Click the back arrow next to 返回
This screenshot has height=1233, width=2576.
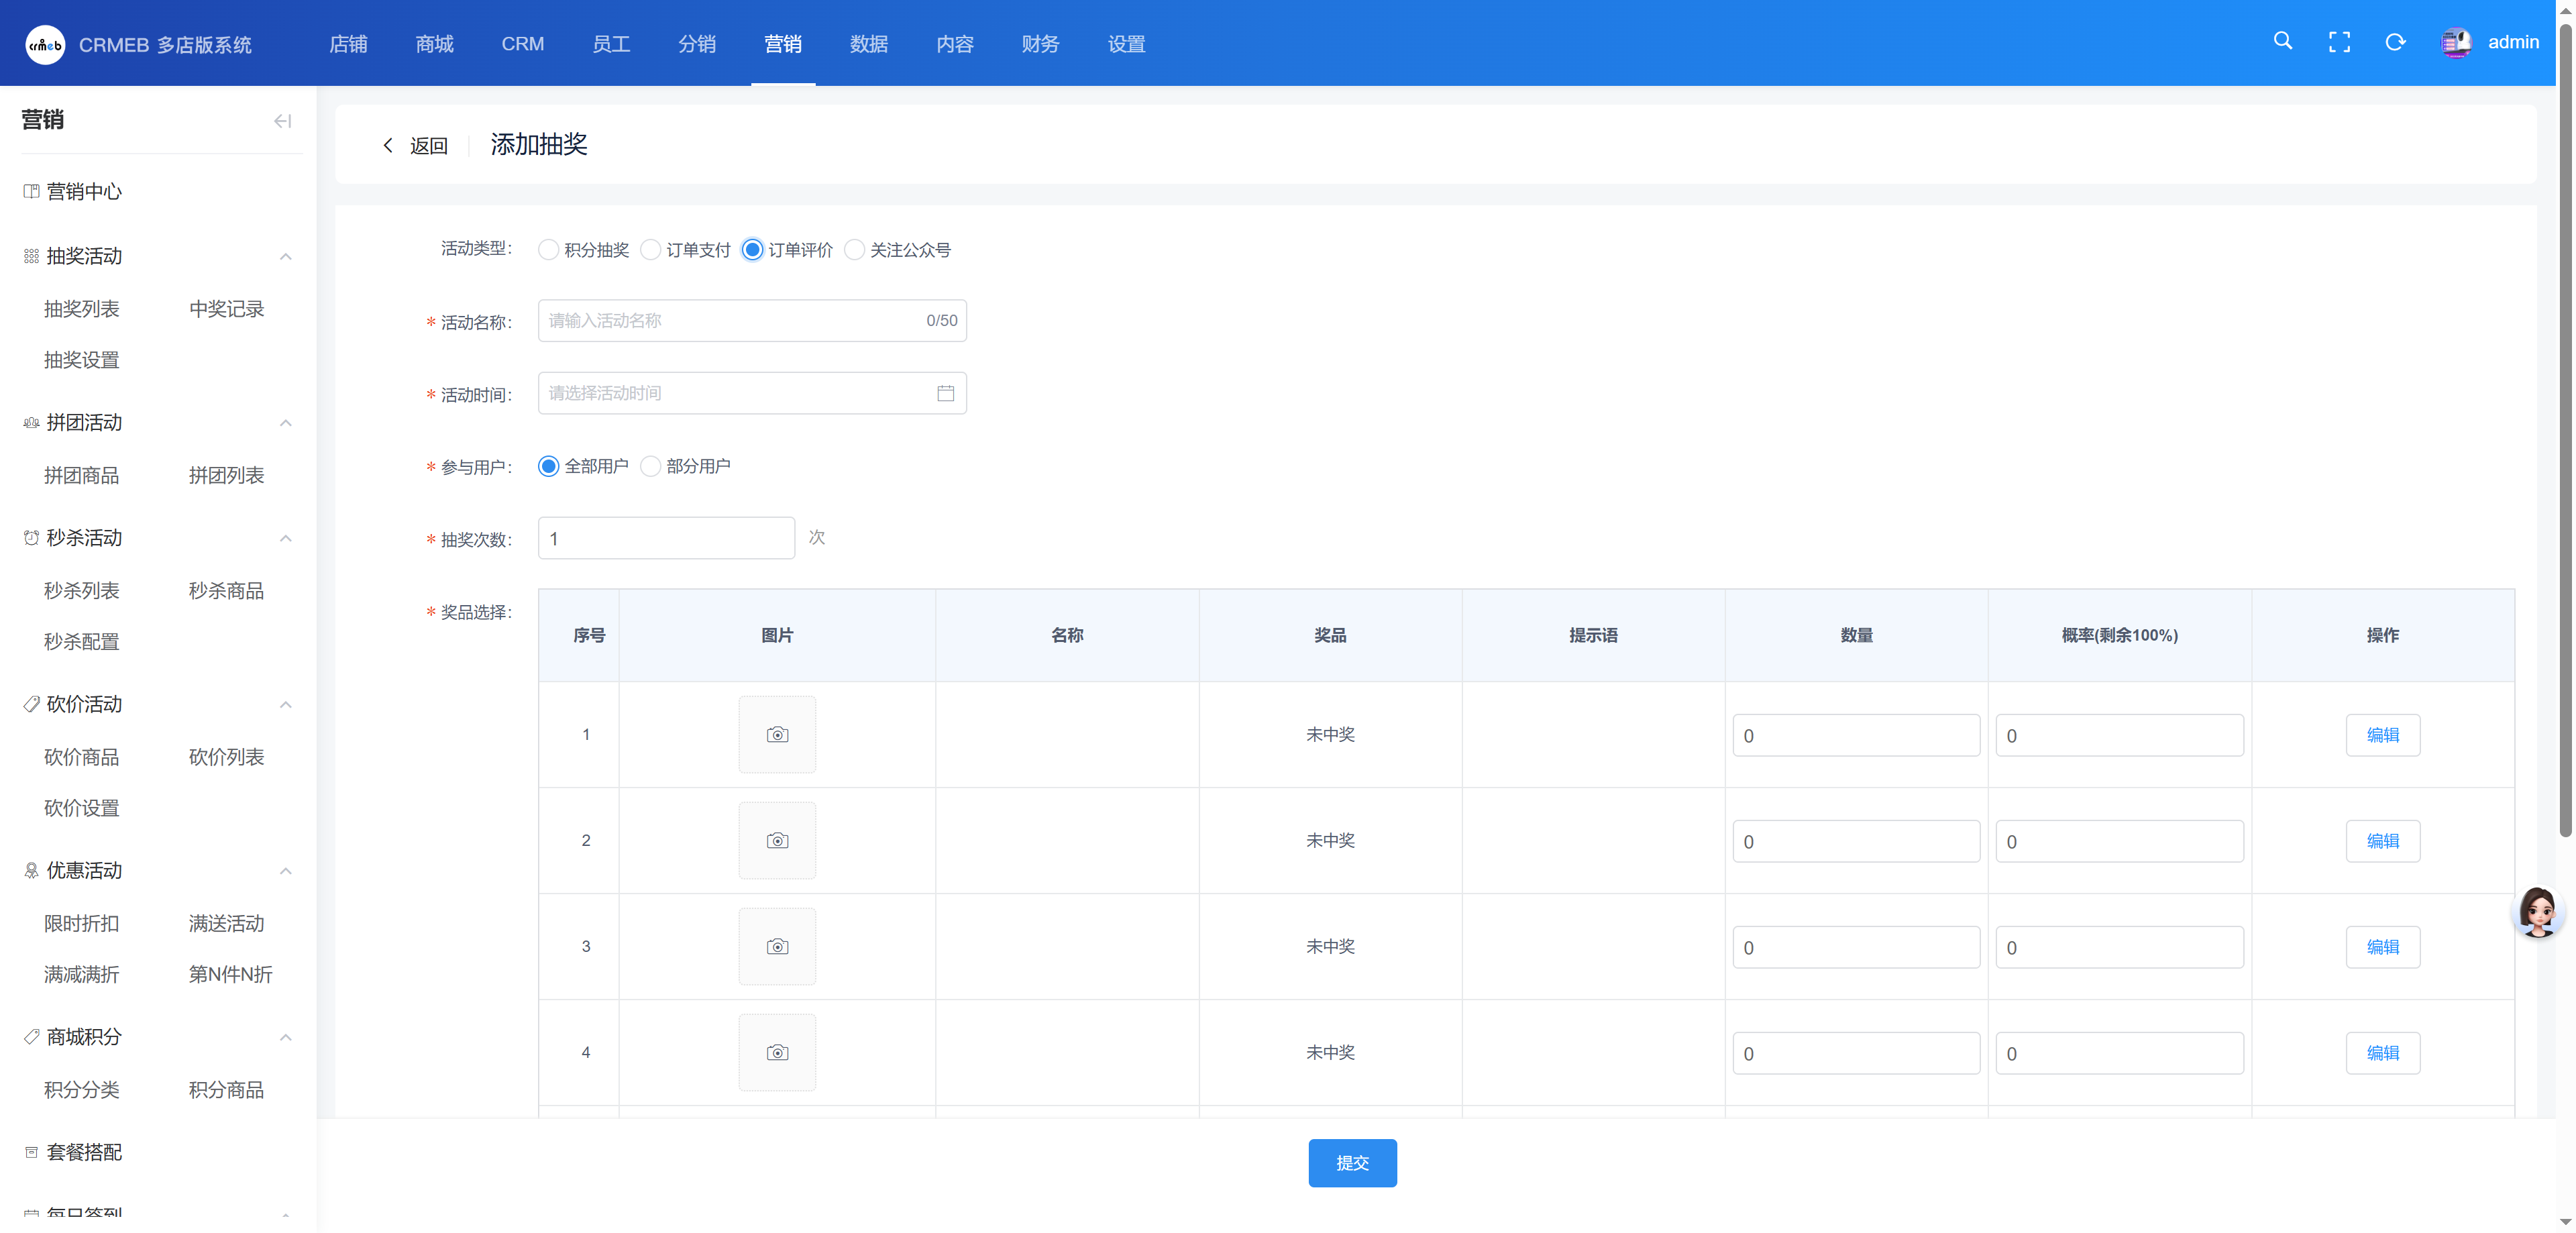(x=388, y=146)
